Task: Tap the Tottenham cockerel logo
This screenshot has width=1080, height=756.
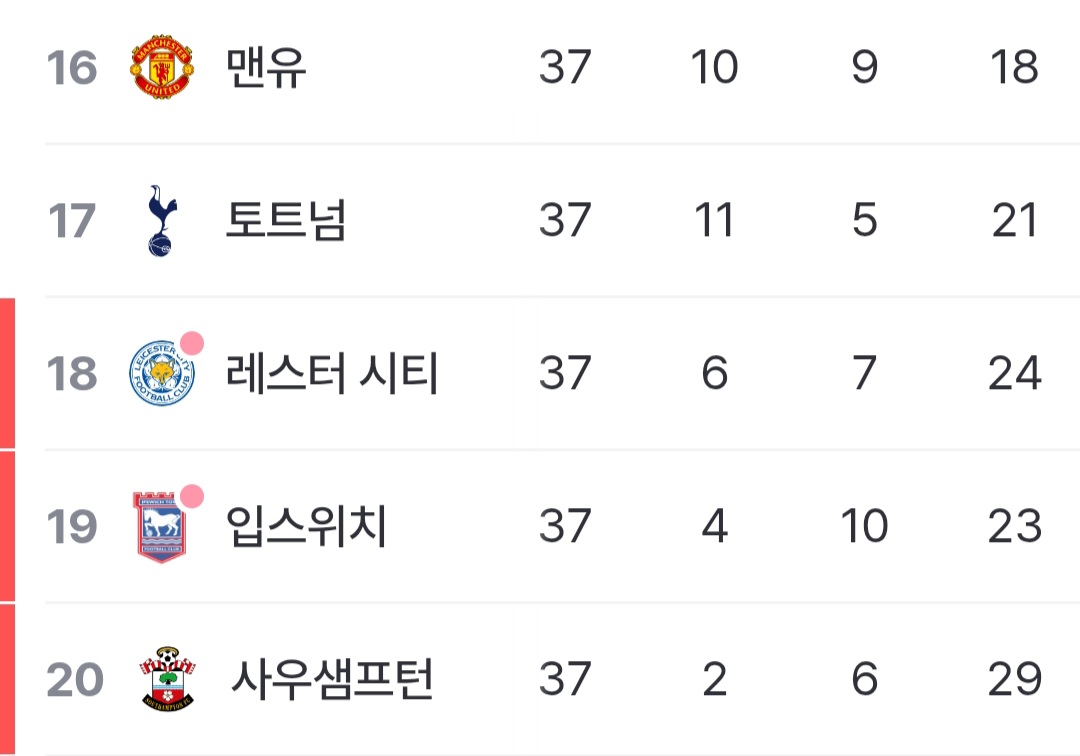Action: (x=163, y=220)
